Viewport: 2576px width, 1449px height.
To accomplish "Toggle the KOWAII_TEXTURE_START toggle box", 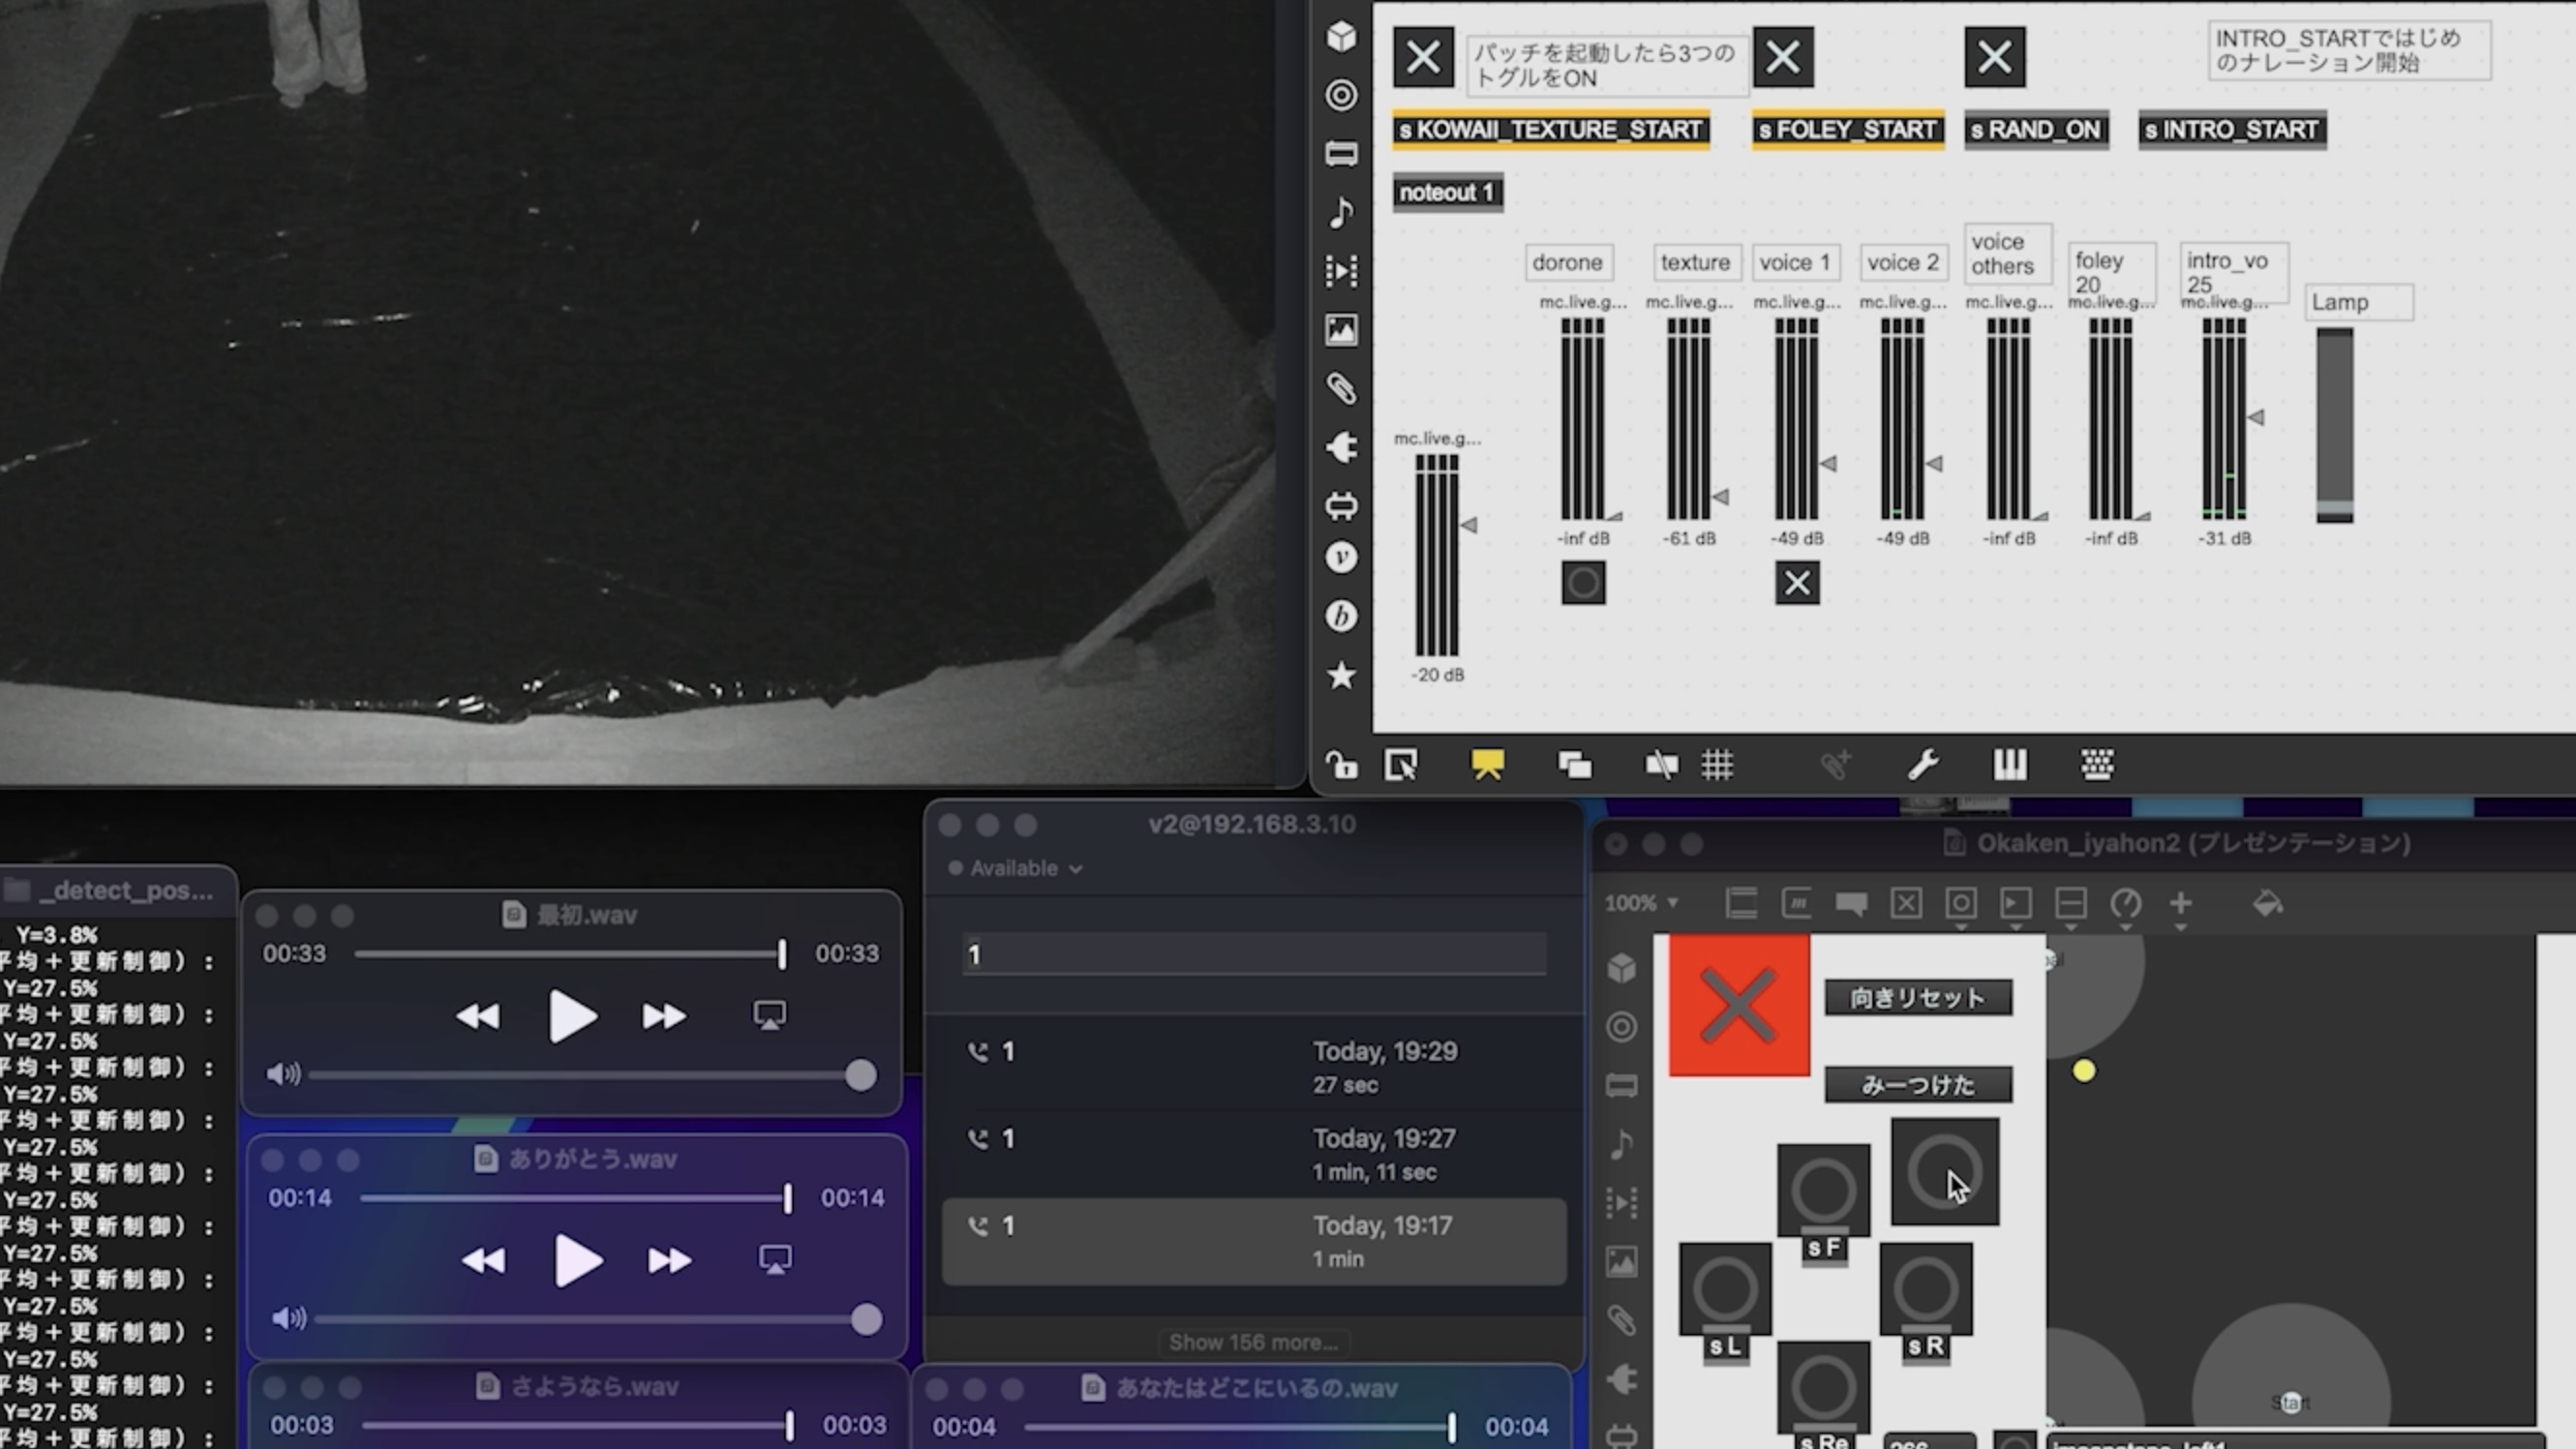I will (1423, 57).
